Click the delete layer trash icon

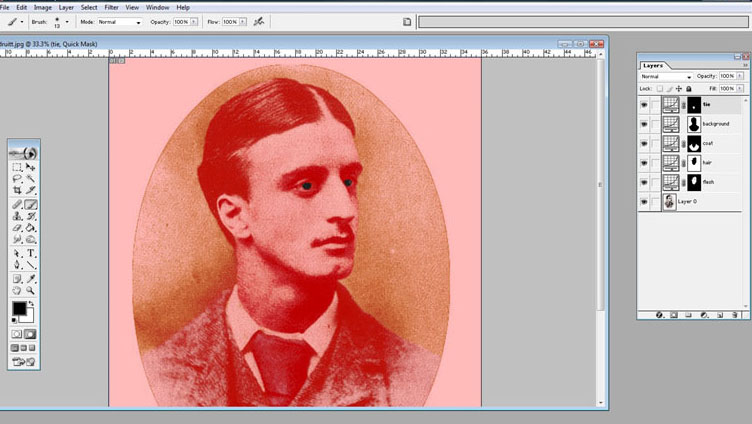(x=734, y=315)
